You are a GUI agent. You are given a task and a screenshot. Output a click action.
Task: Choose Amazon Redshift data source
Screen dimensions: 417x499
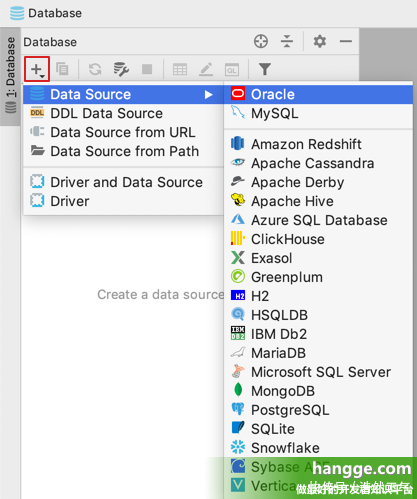(x=318, y=144)
